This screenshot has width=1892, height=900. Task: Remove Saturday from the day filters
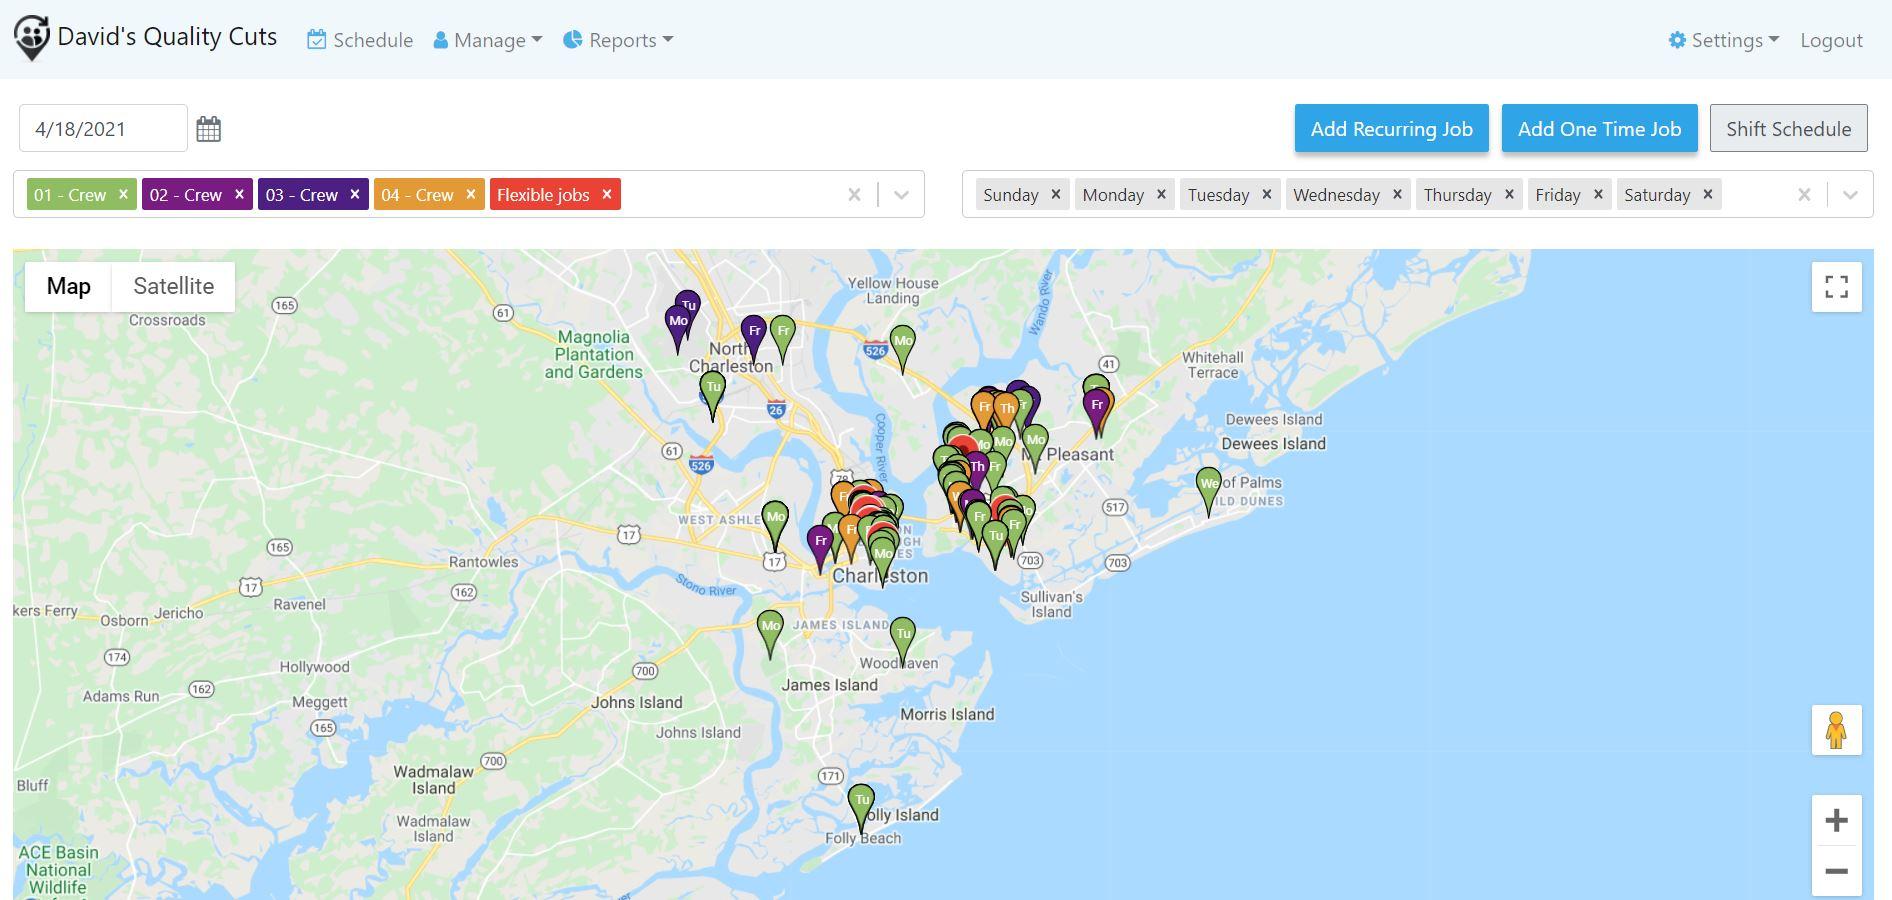tap(1708, 194)
